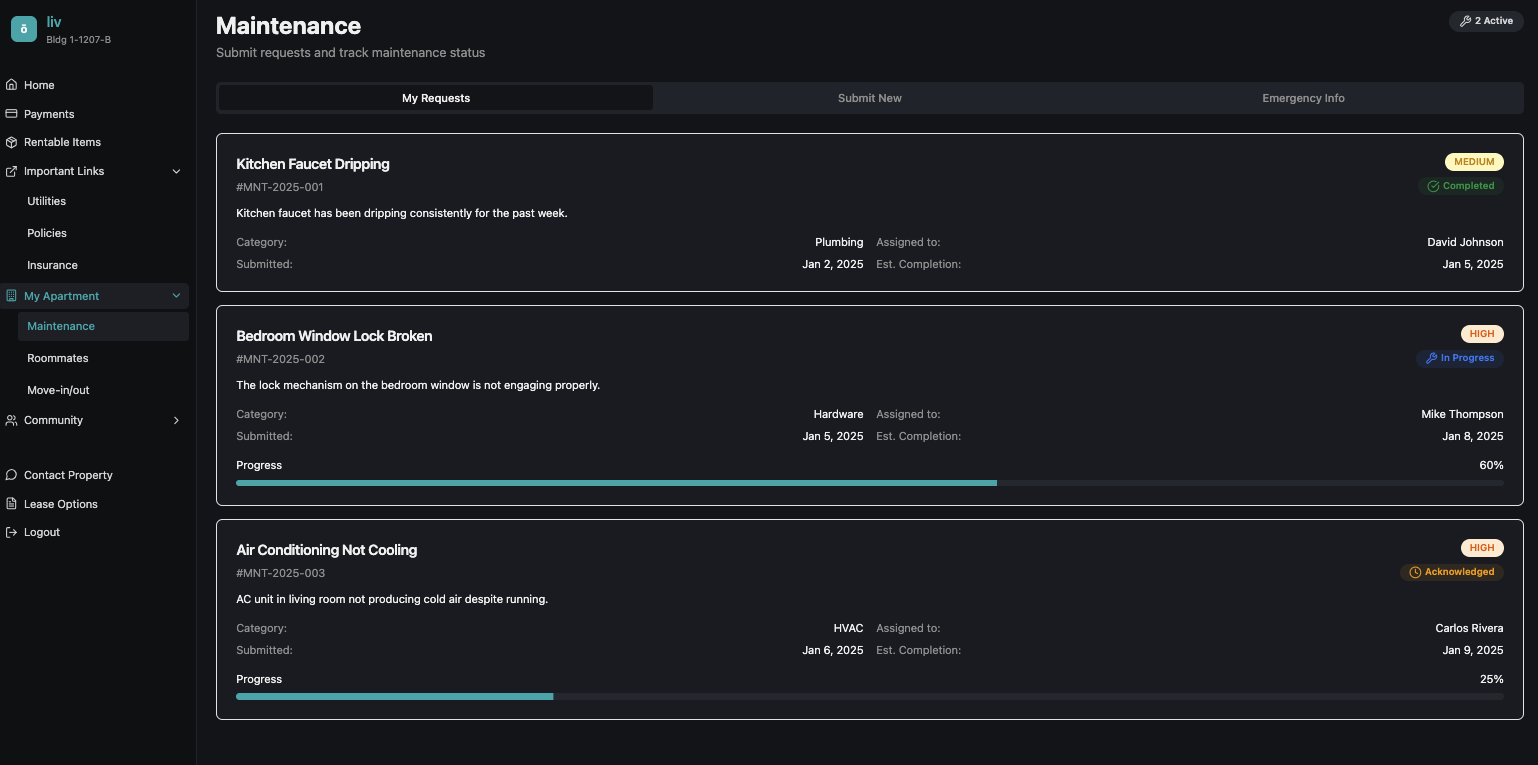1538x765 pixels.
Task: Click the wrench icon in 2 Active badge
Action: point(1465,21)
